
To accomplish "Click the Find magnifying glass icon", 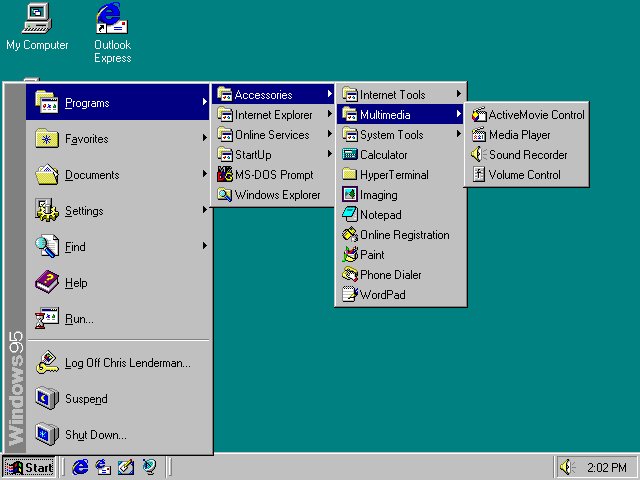I will (x=47, y=246).
